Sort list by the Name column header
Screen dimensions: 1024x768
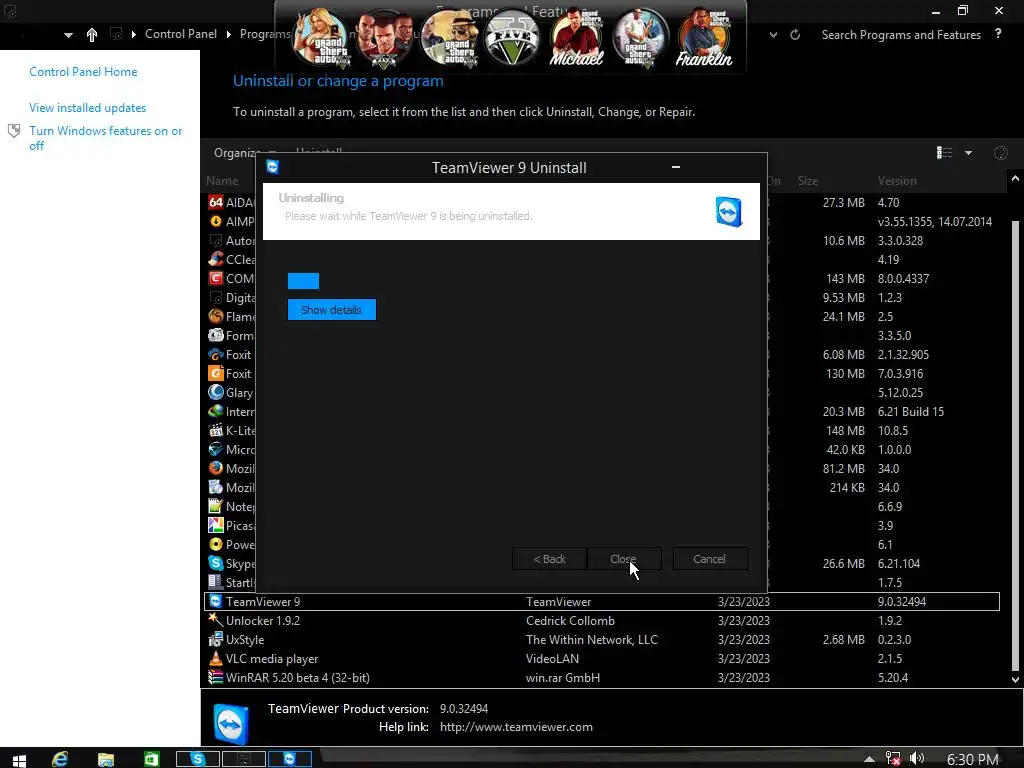click(222, 181)
